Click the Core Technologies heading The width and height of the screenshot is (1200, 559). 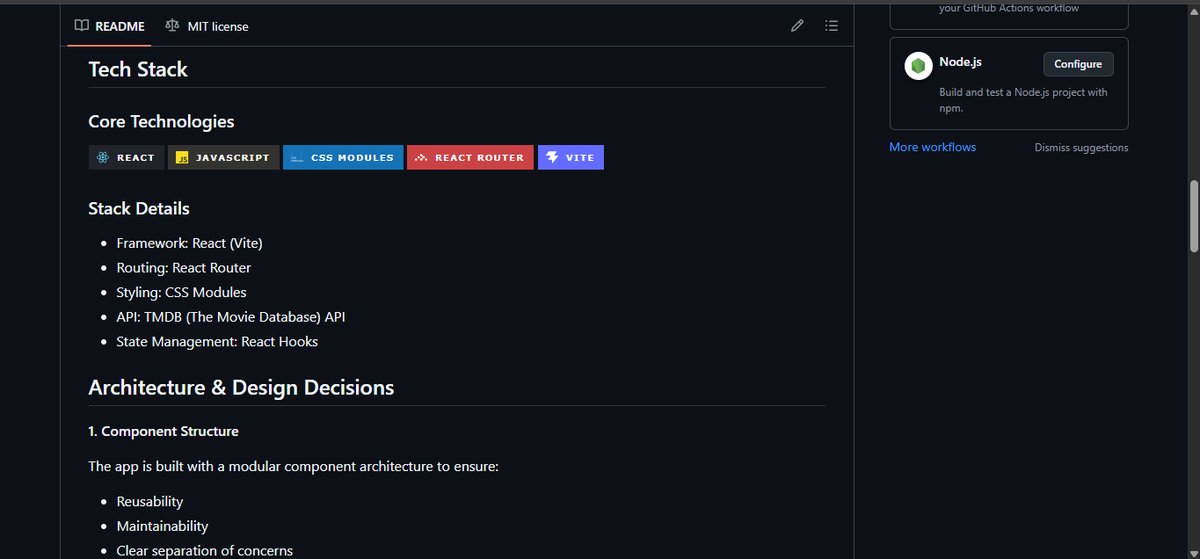(161, 121)
